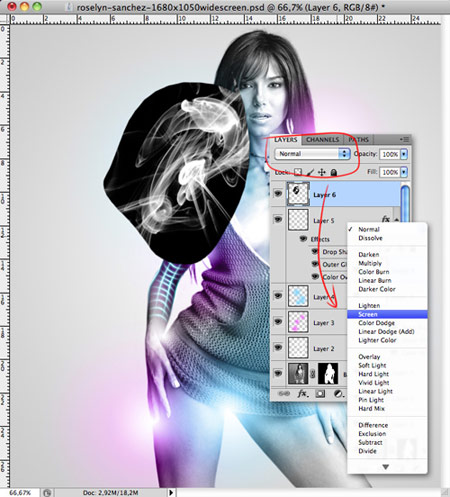Click the status bar preview icon next to zoom
Image resolution: width=450 pixels, height=497 pixels.
tap(47, 492)
